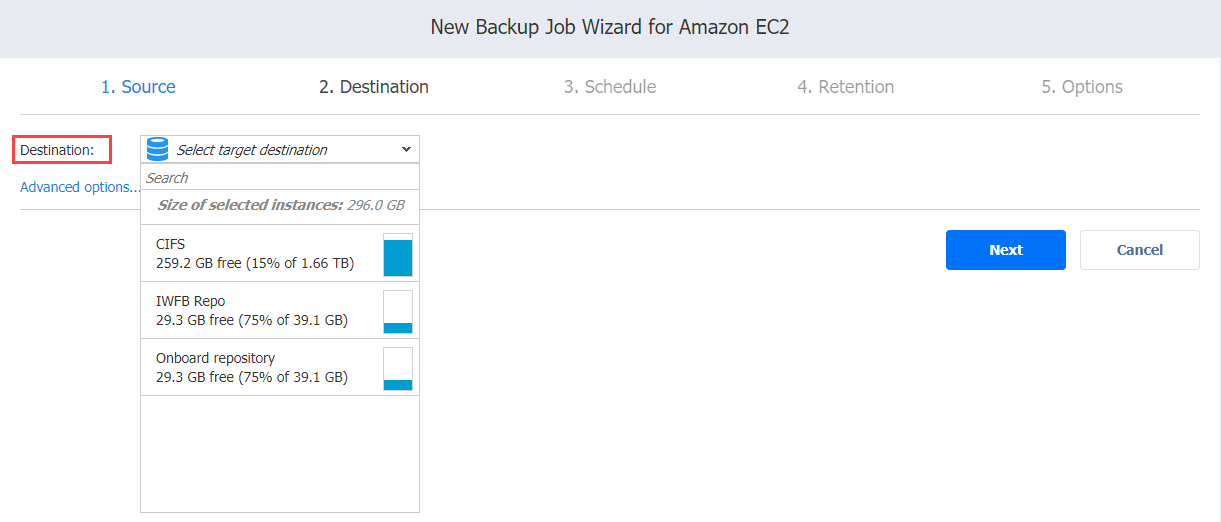Open the Advanced options link
1221x522 pixels.
[x=80, y=187]
